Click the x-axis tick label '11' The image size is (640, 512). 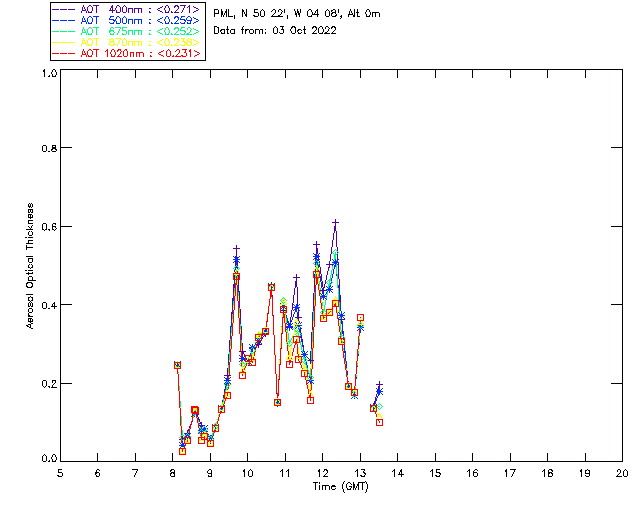[285, 473]
